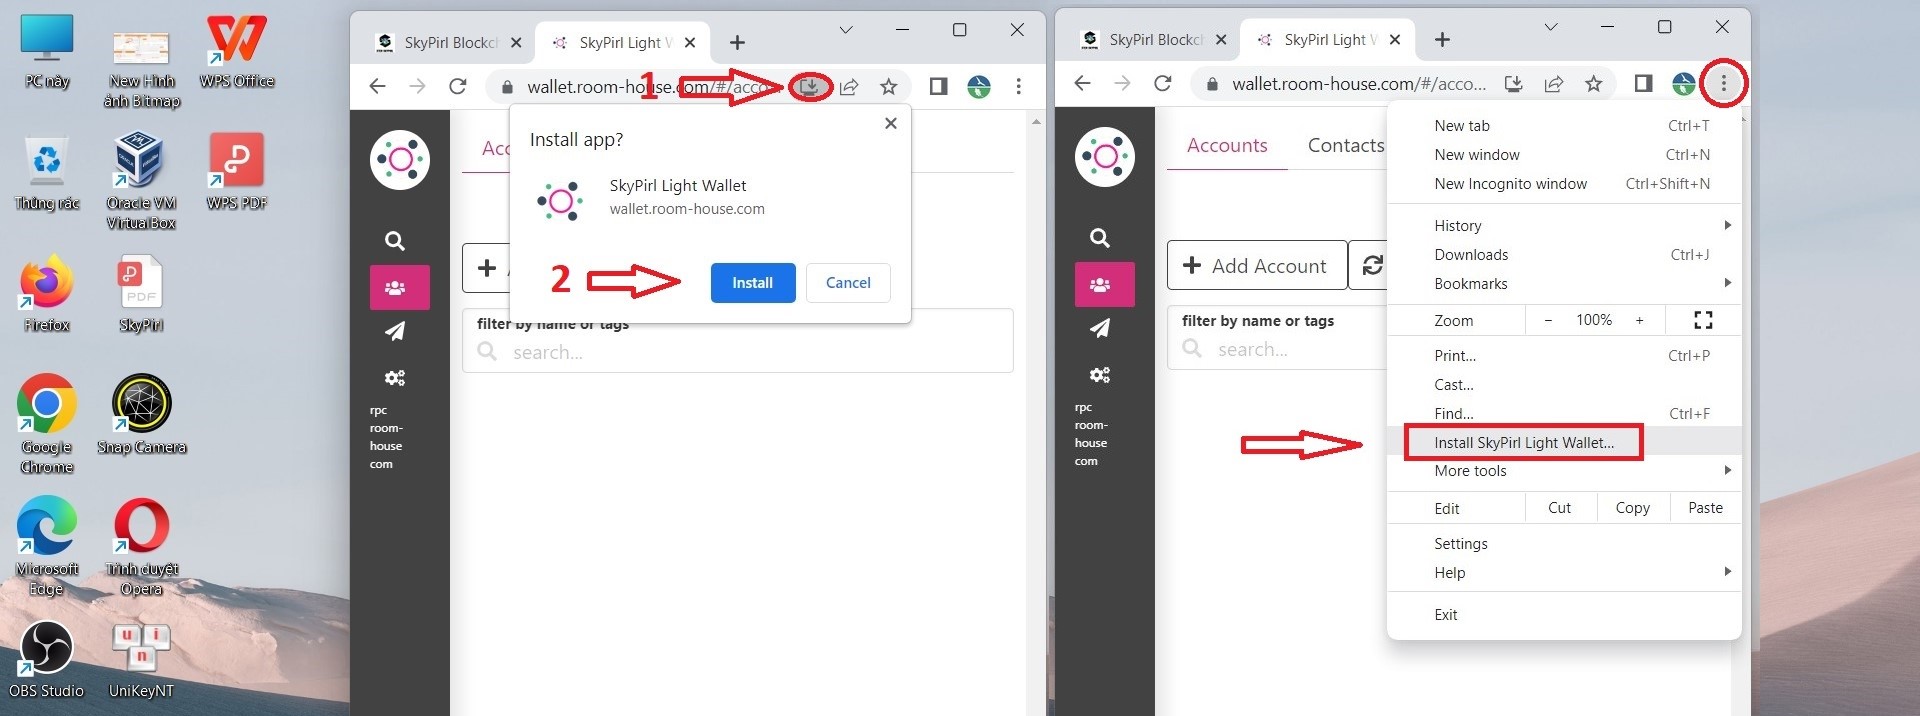This screenshot has width=1920, height=716.
Task: Open settings gears in left wallet sidebar
Action: tap(396, 378)
